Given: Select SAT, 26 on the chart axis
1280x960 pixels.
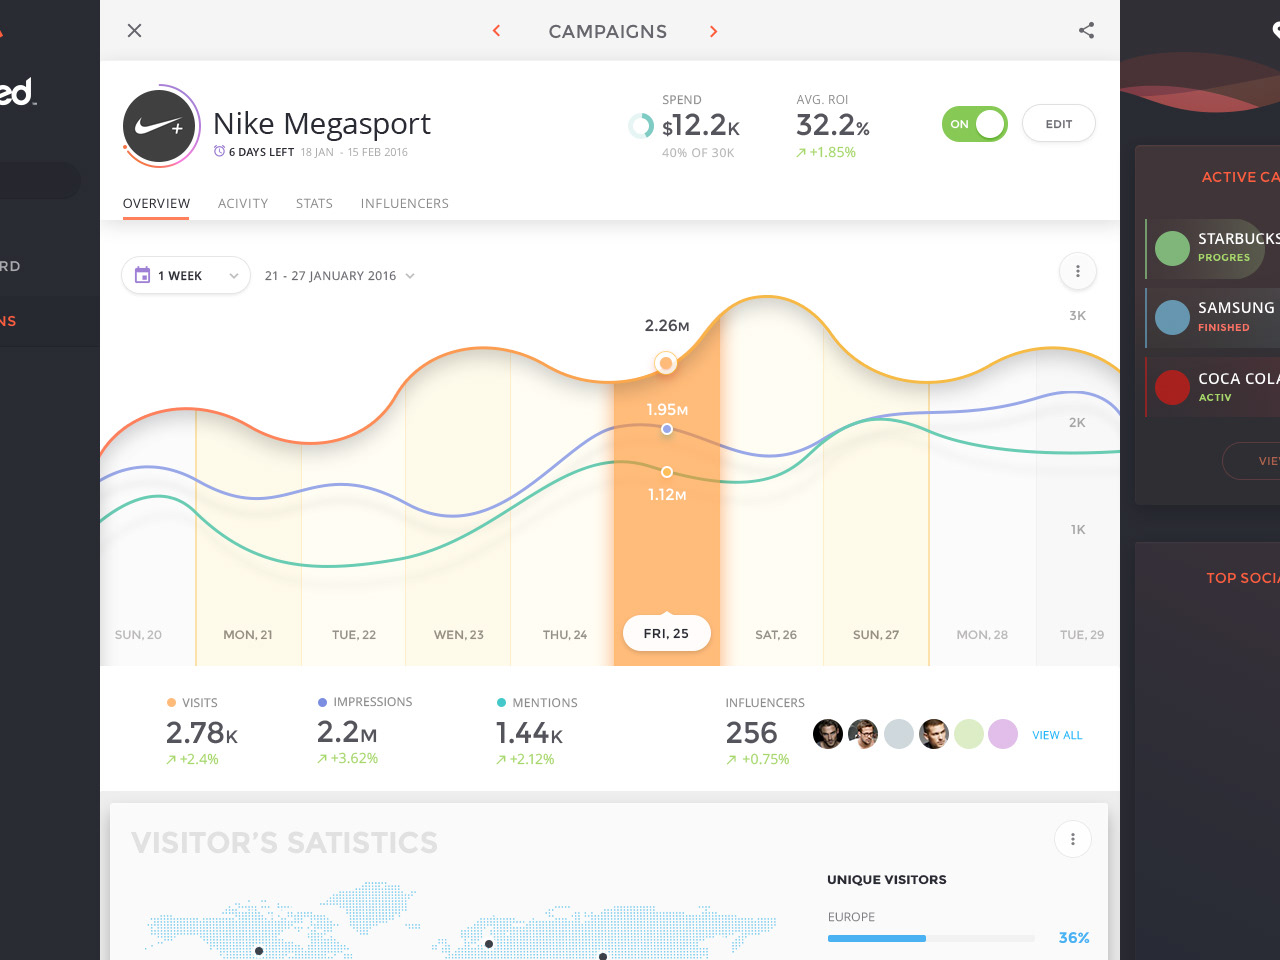Looking at the screenshot, I should pos(776,635).
